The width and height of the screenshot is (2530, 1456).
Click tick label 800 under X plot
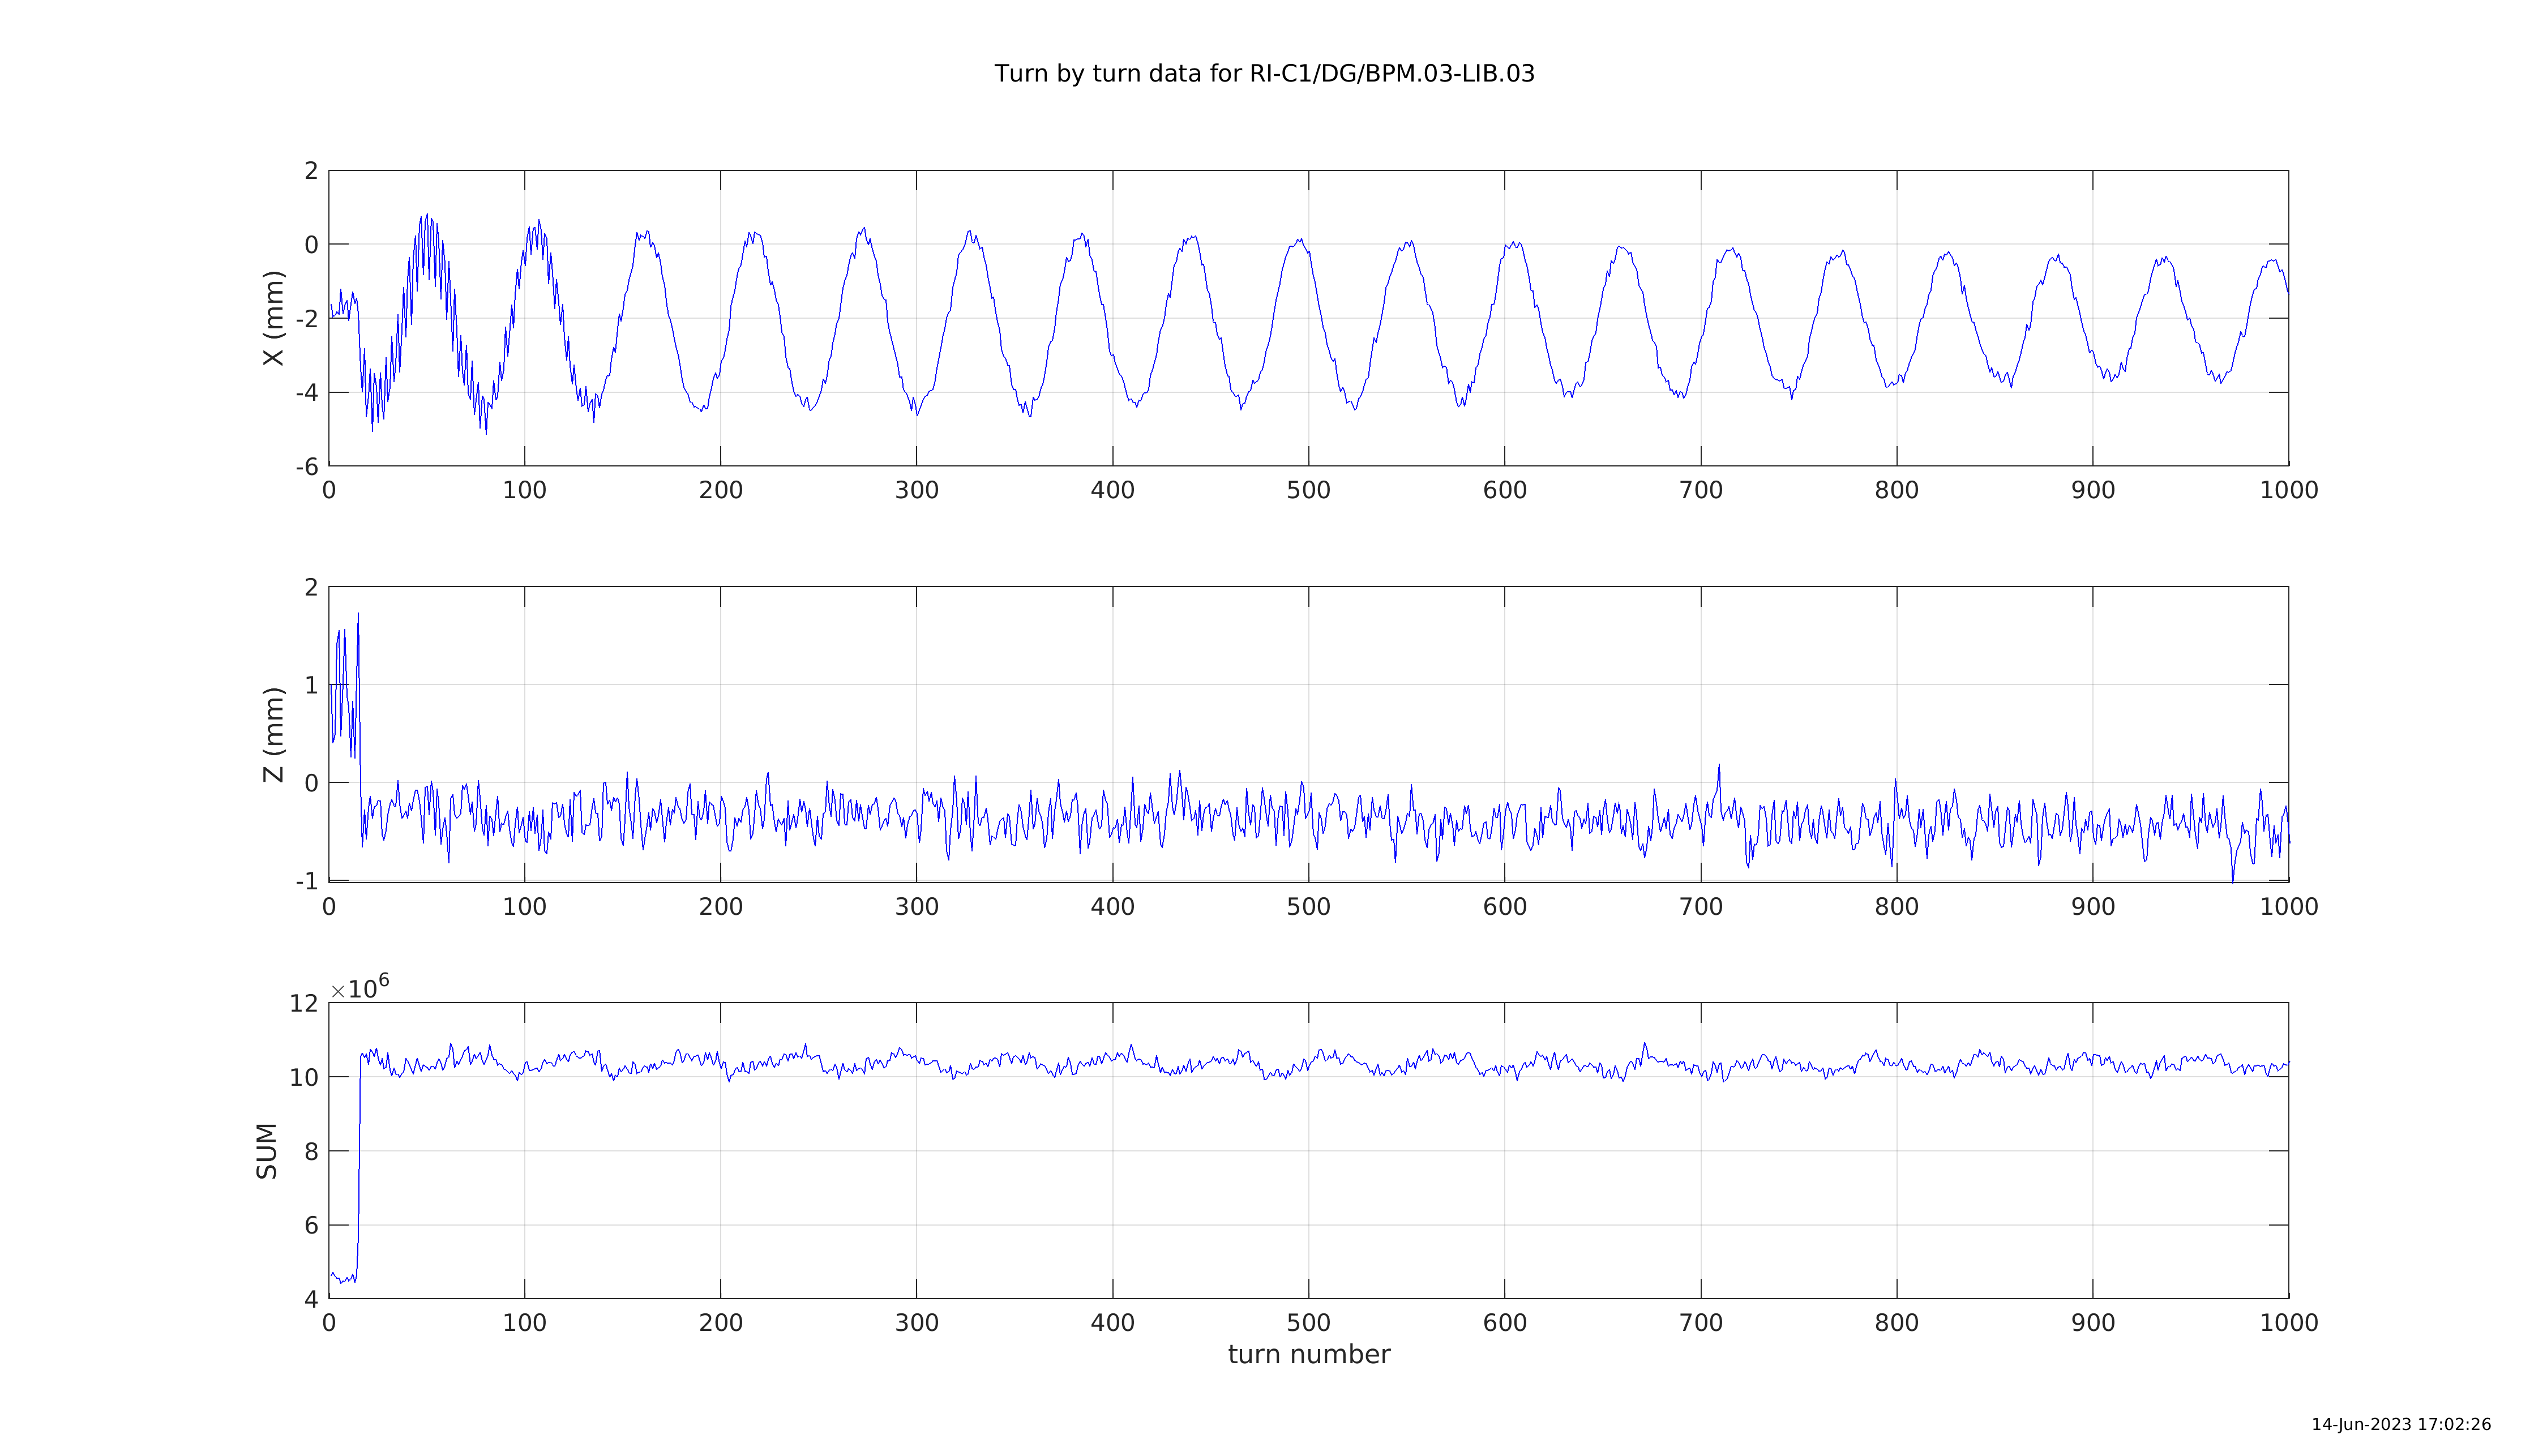pyautogui.click(x=1896, y=491)
